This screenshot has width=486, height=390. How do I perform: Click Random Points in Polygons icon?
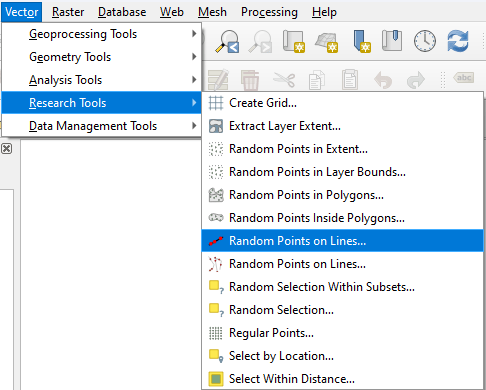click(x=216, y=195)
